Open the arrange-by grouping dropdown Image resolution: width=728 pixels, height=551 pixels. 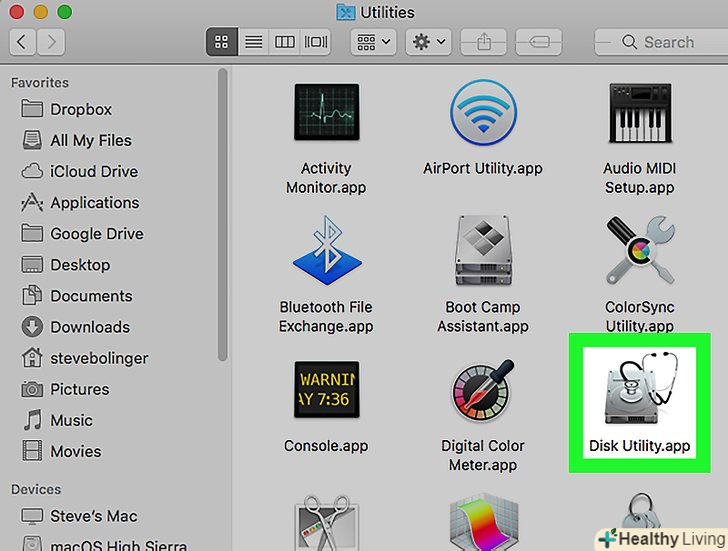coord(373,42)
